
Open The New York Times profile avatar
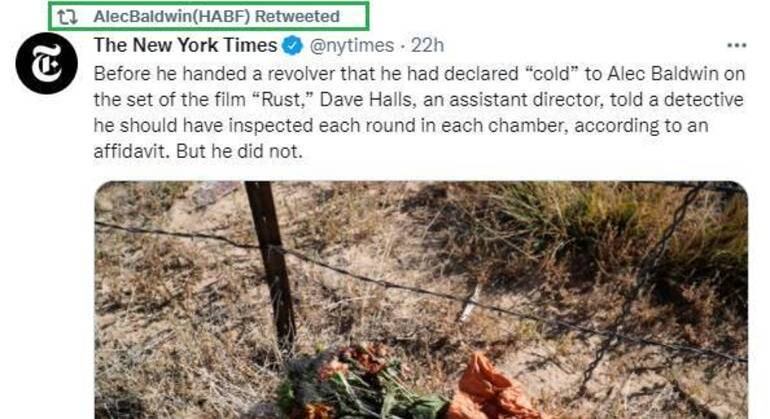coord(47,63)
